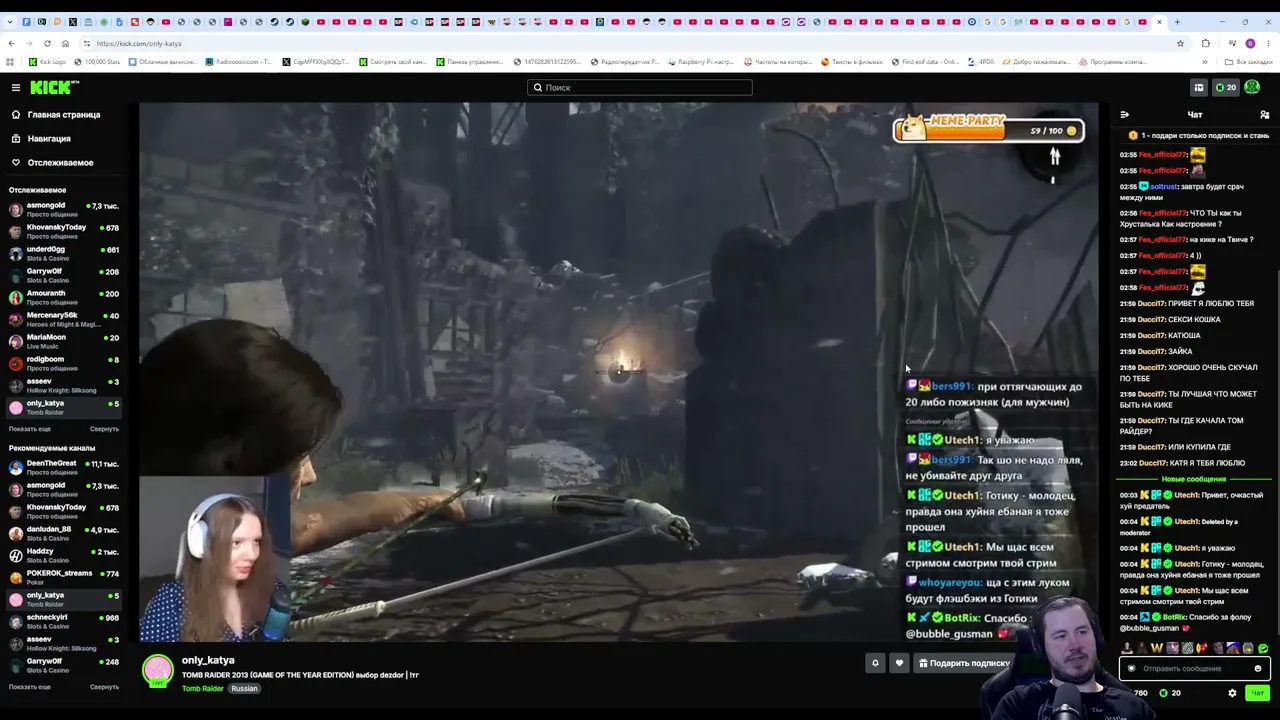
Task: Click schneckyirl channel avatar
Action: (x=16, y=622)
